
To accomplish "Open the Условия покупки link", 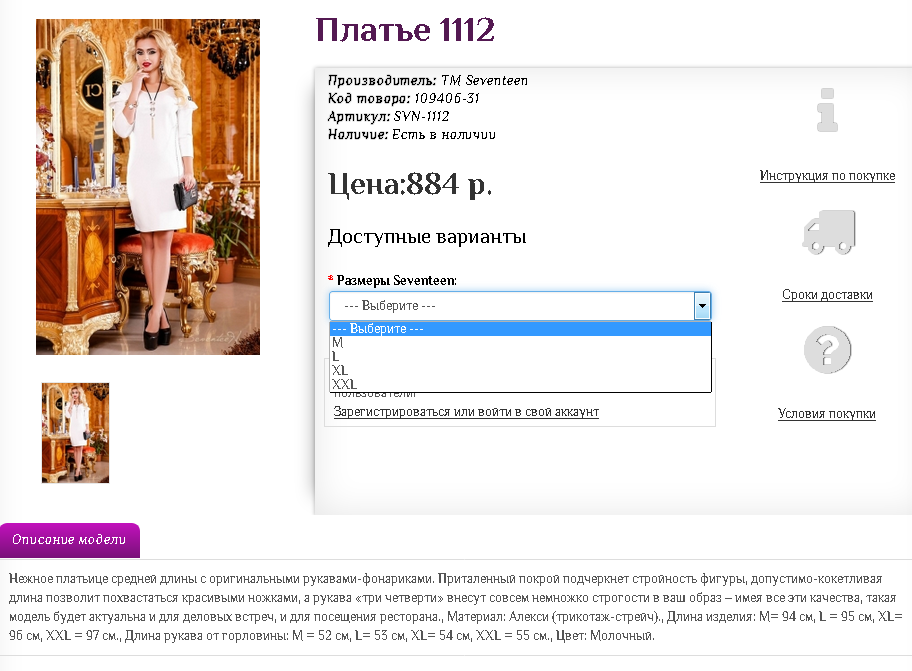I will point(827,414).
